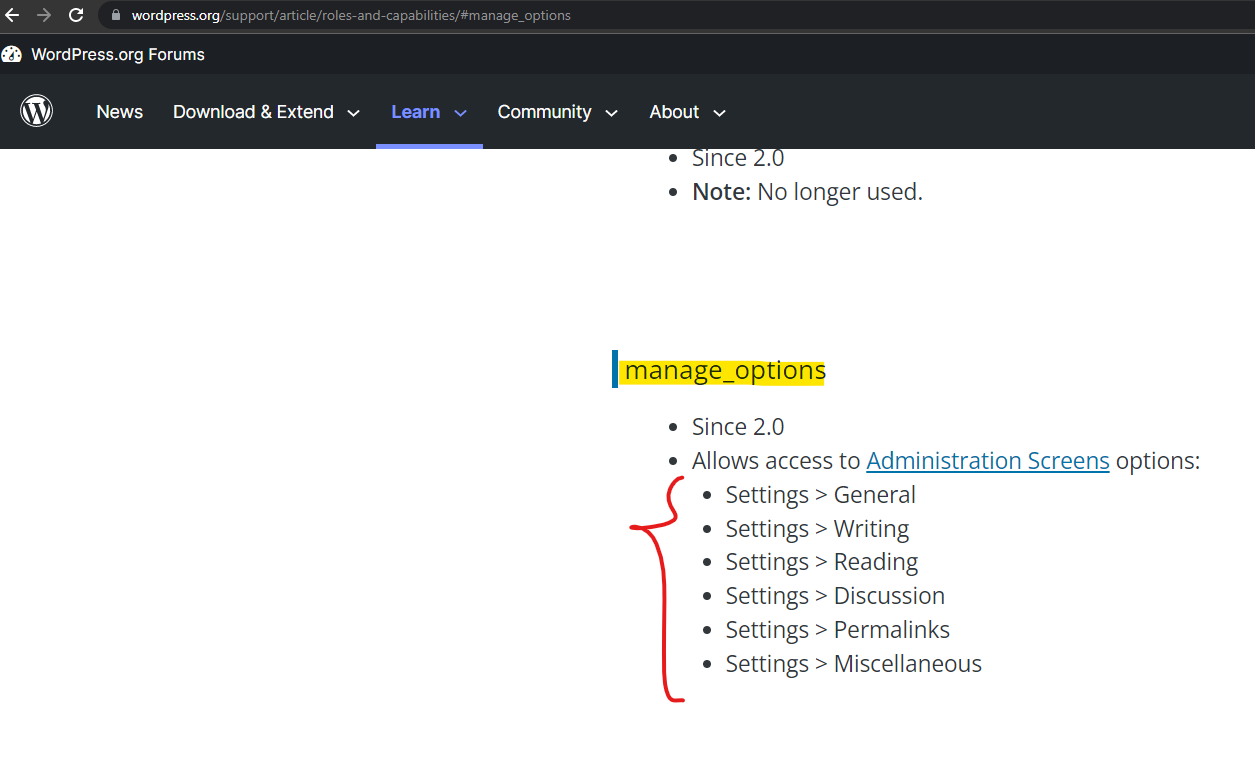1255x764 pixels.
Task: Click the text 'Settings > Reading'
Action: (822, 562)
